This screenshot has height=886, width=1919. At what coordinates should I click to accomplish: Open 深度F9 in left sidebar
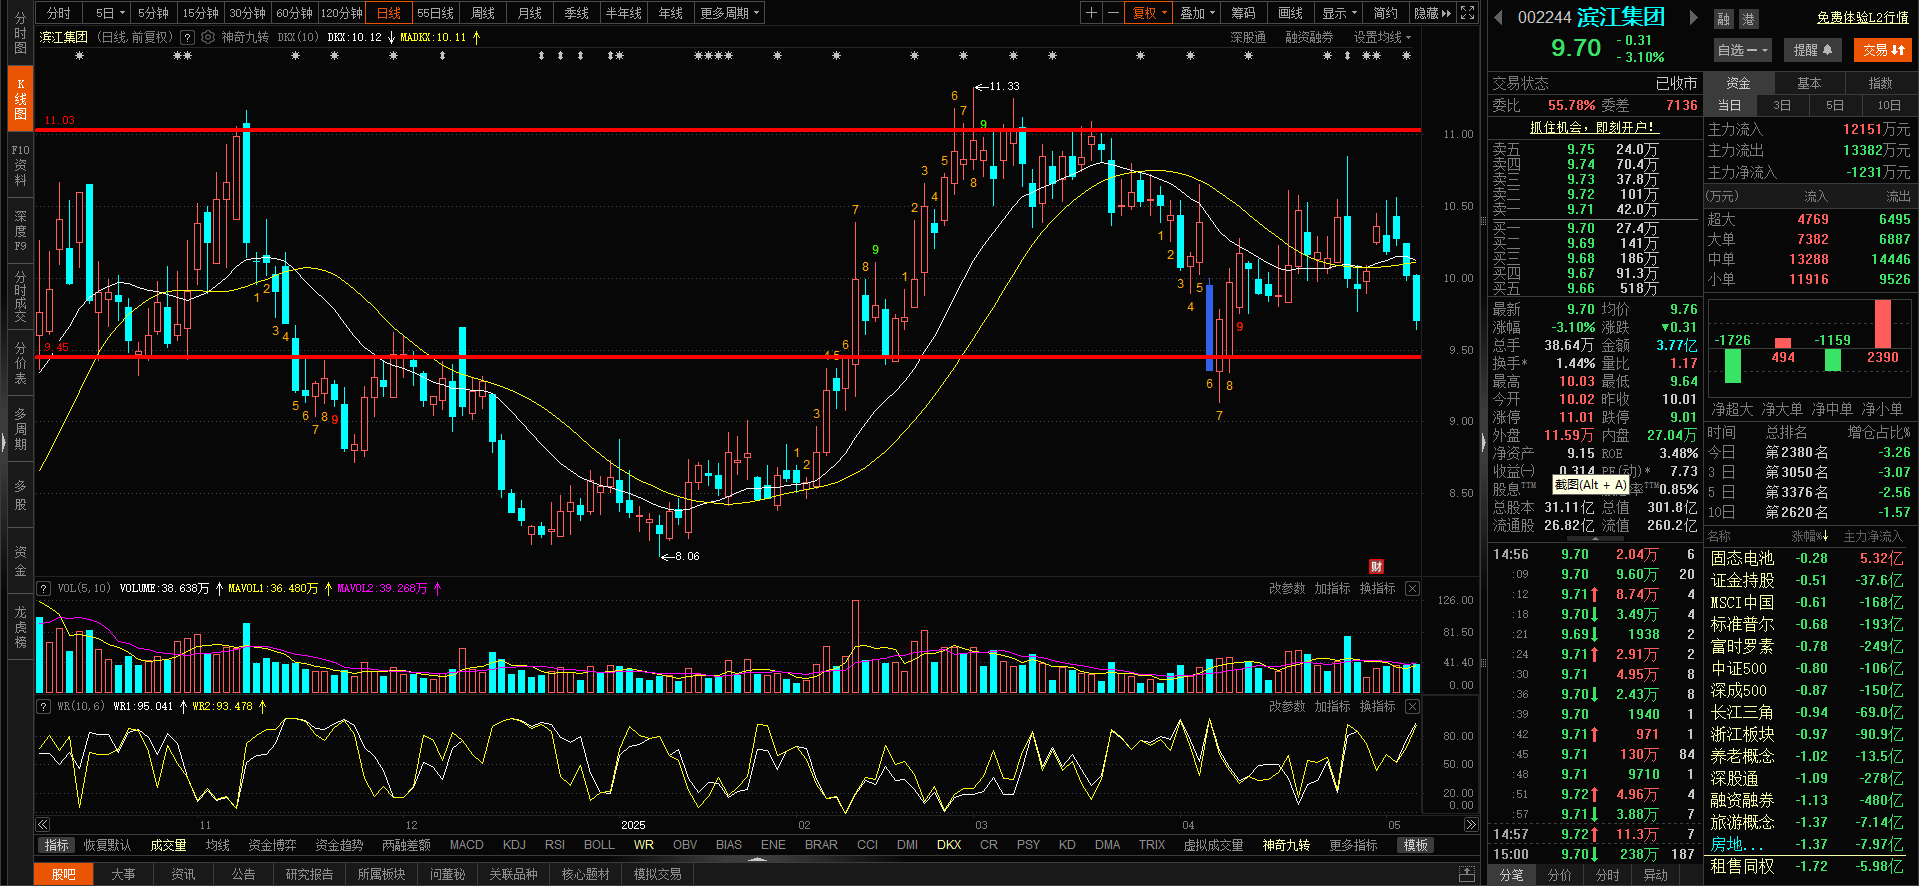coord(20,231)
